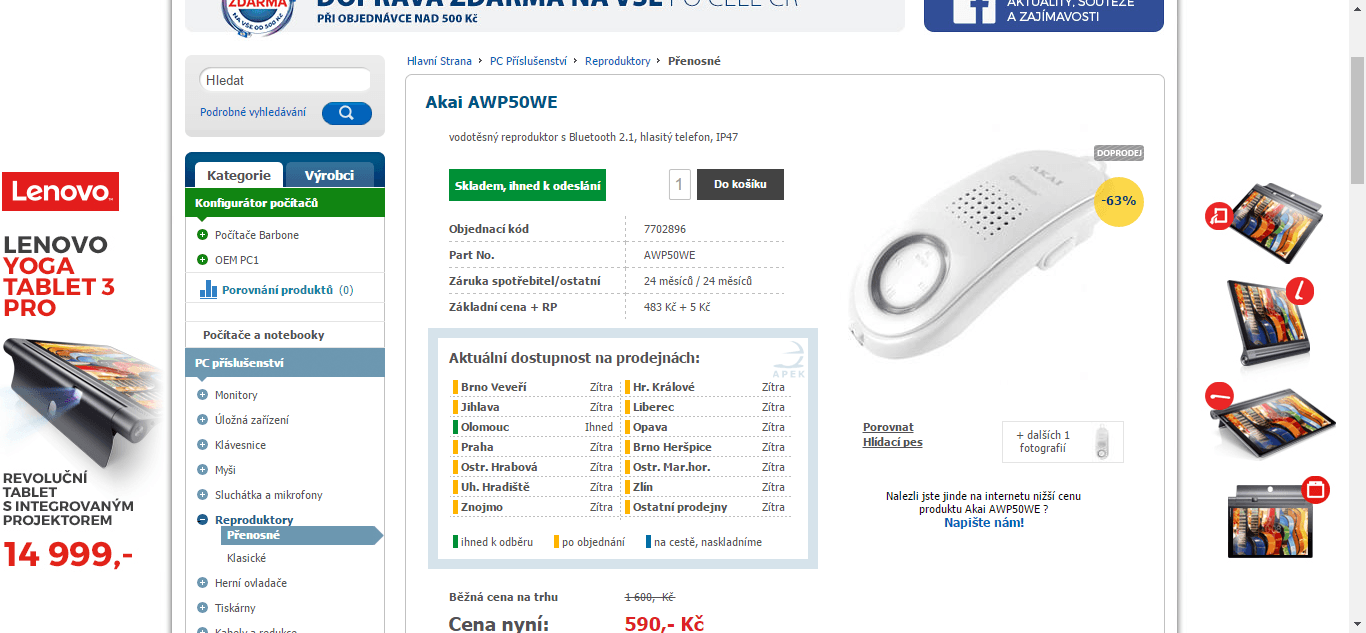Click the Skladem, ihned k odeslání label

click(528, 185)
